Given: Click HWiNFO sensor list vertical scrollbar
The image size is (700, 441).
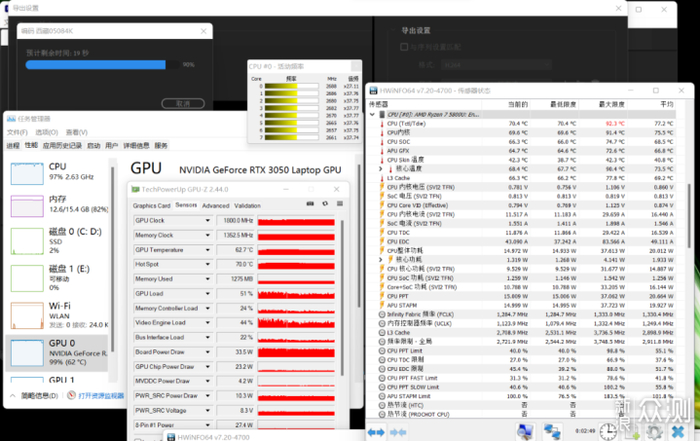Looking at the screenshot, I should tap(689, 214).
